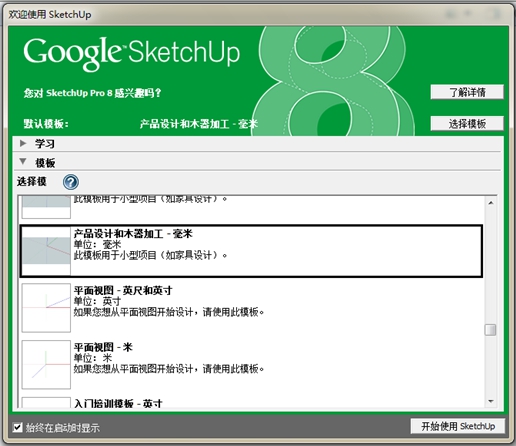
Task: Click the 单位: 米 text
Action: click(x=93, y=358)
